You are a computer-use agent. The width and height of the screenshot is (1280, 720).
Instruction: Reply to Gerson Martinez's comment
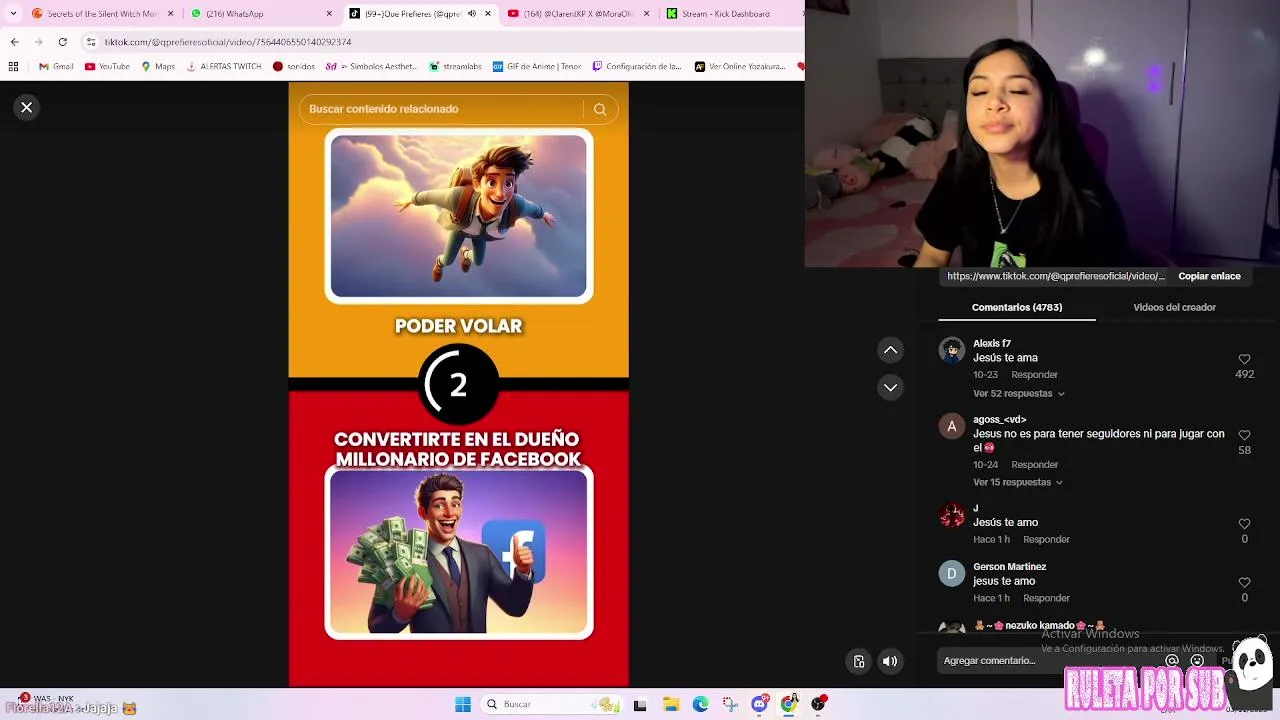pyautogui.click(x=1046, y=598)
